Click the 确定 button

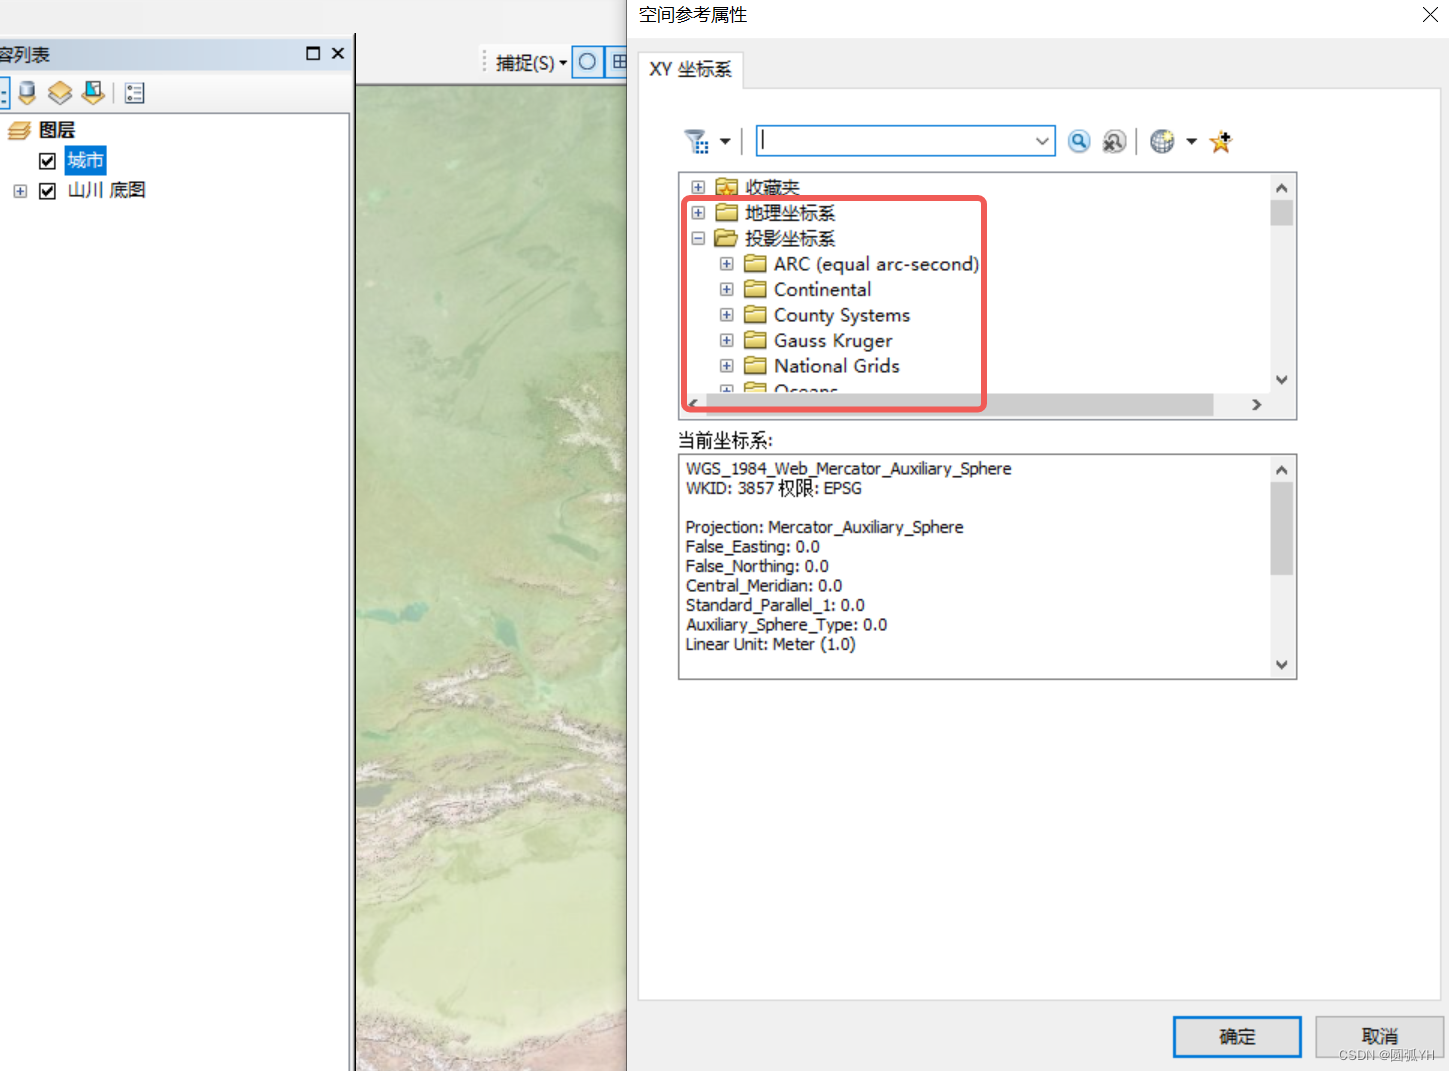pos(1236,1037)
